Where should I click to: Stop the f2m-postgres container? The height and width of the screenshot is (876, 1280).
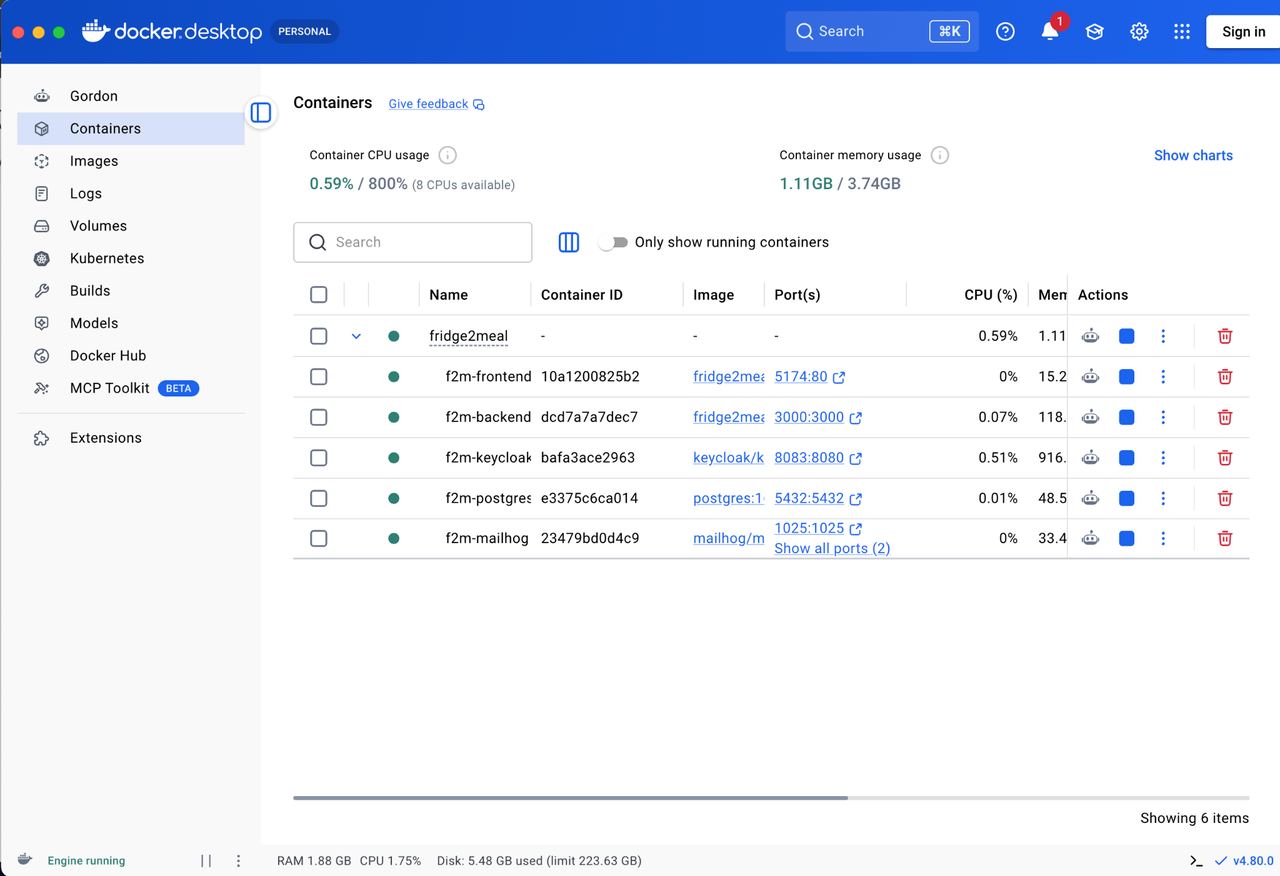pyautogui.click(x=1127, y=498)
